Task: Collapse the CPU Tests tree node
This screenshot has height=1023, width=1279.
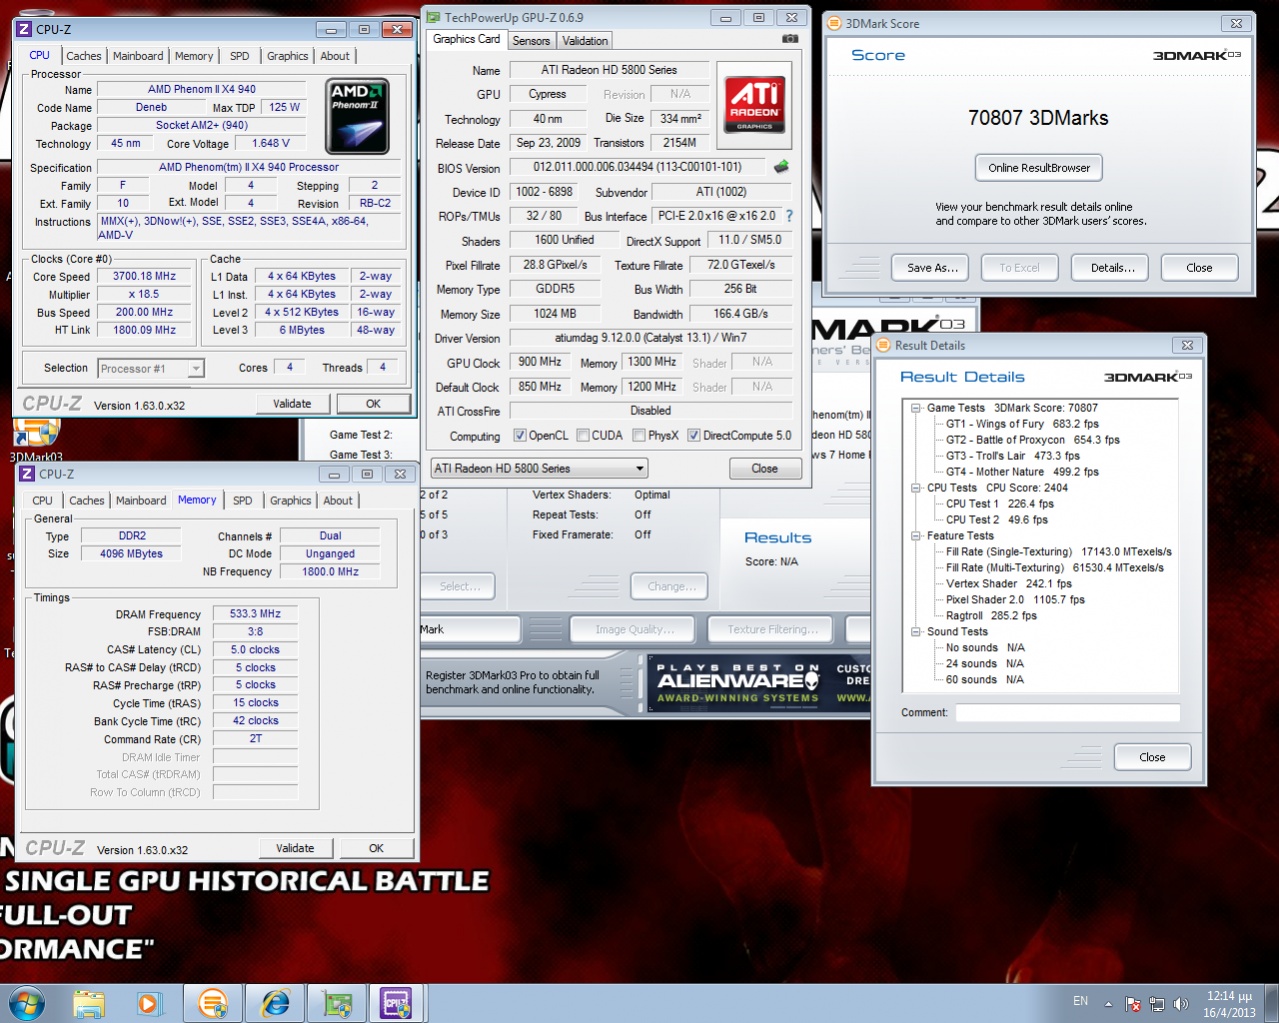Action: coord(916,488)
